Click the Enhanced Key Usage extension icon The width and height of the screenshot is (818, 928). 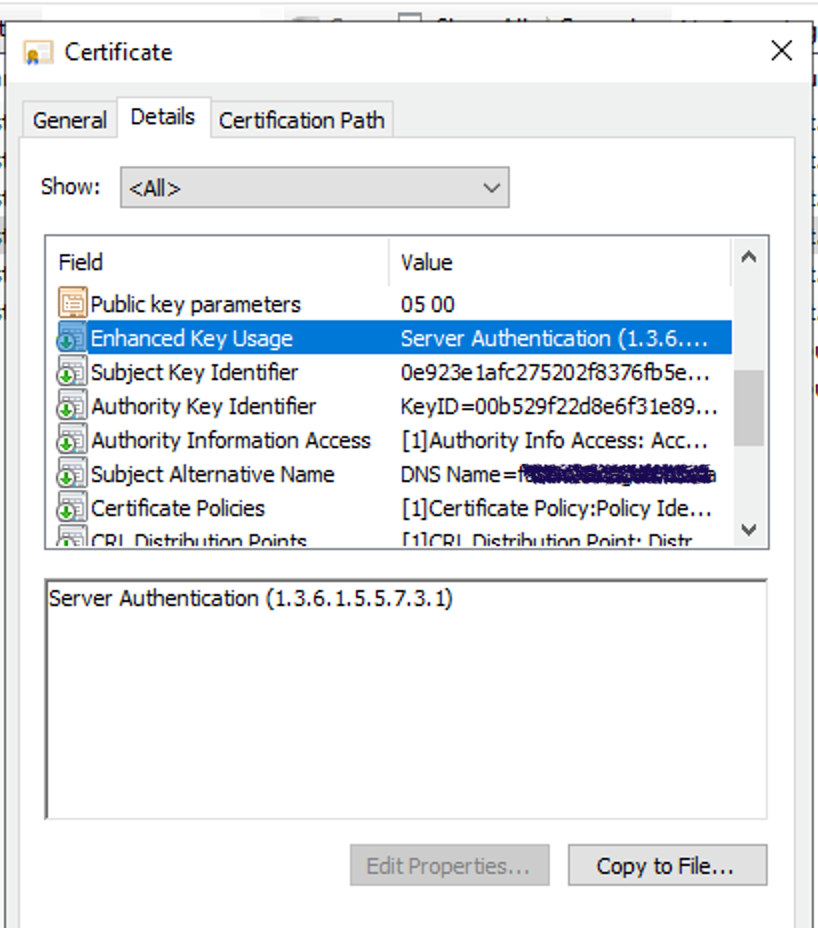[x=72, y=338]
